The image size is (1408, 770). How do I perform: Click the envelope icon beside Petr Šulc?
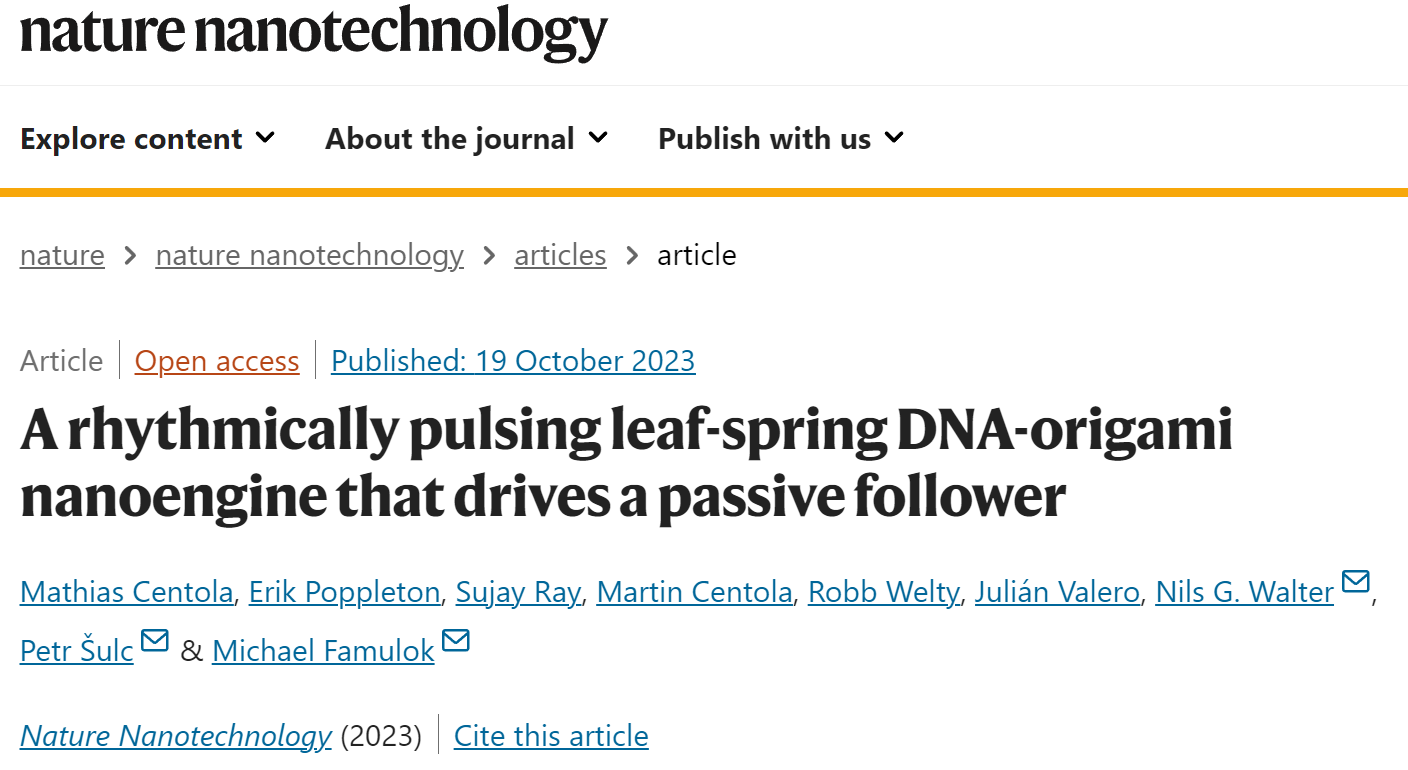pyautogui.click(x=155, y=640)
